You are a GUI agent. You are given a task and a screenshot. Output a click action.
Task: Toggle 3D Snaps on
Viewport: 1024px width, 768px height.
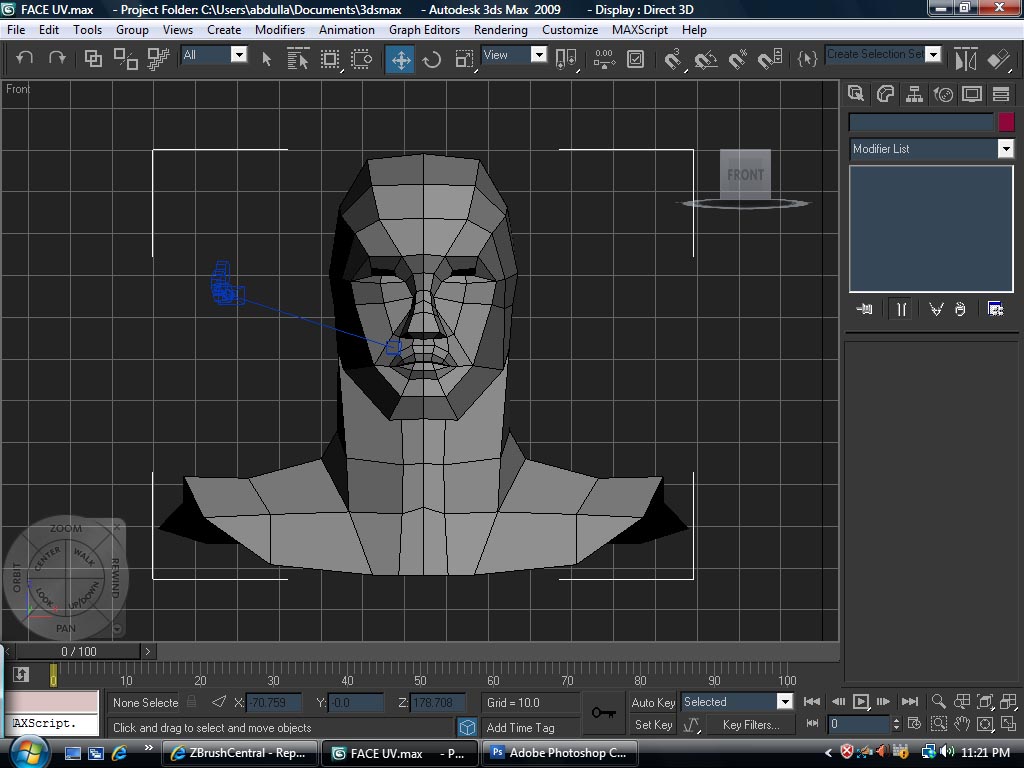pos(673,59)
